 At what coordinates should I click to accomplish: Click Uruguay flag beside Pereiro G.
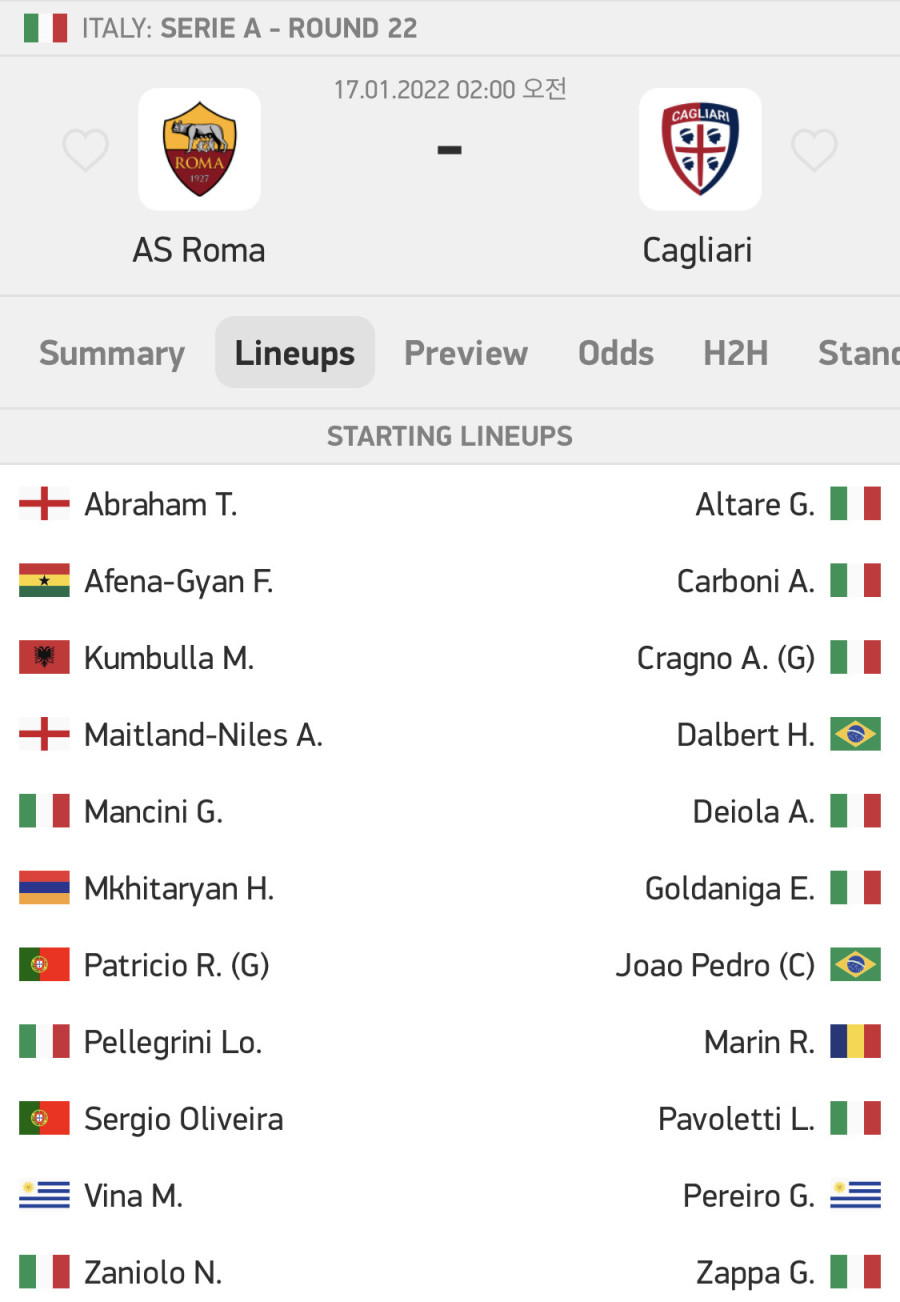point(856,1195)
